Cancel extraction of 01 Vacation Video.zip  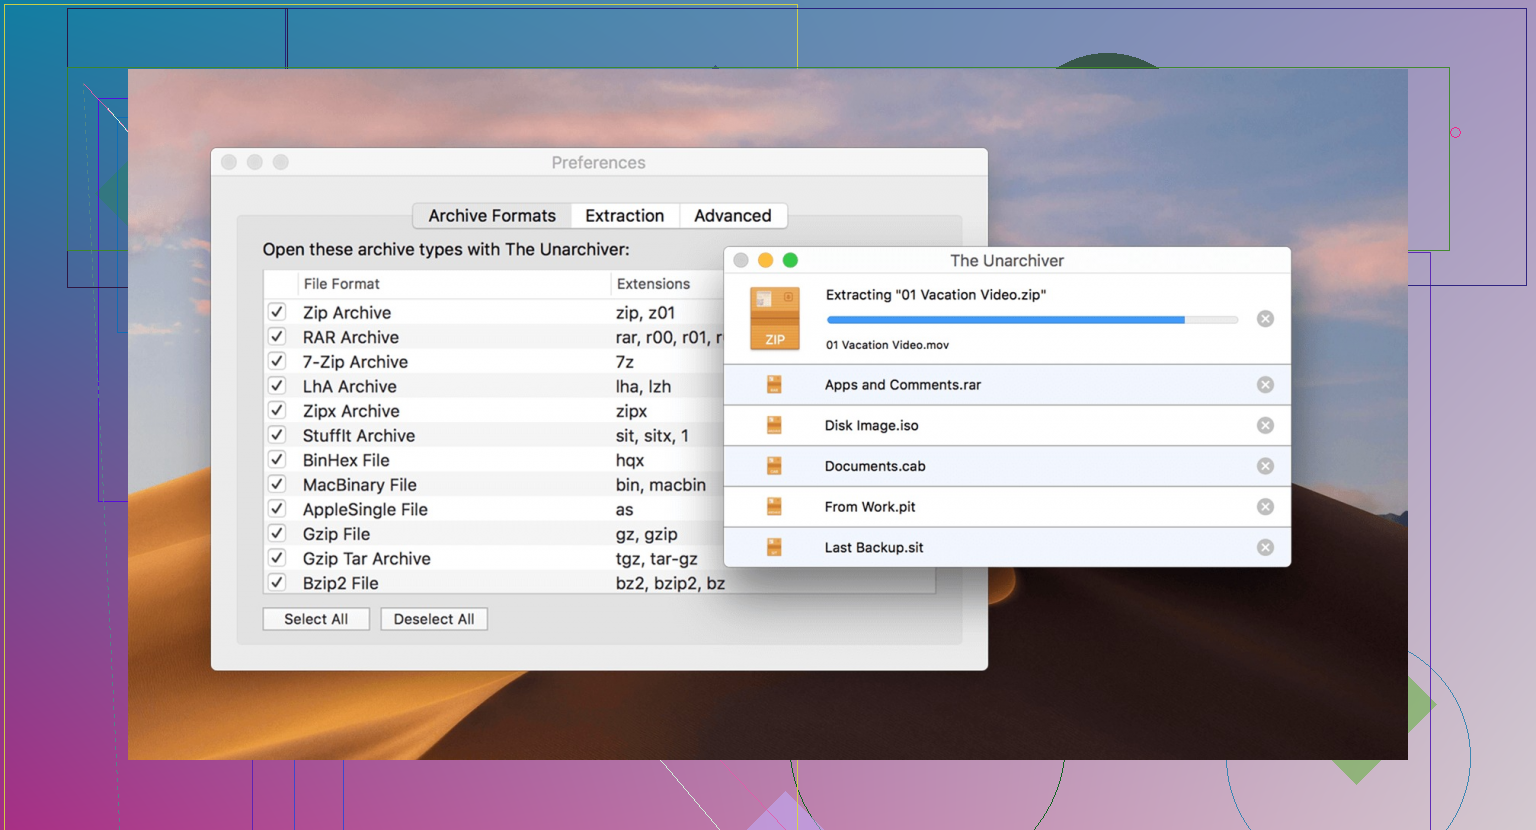pos(1265,319)
